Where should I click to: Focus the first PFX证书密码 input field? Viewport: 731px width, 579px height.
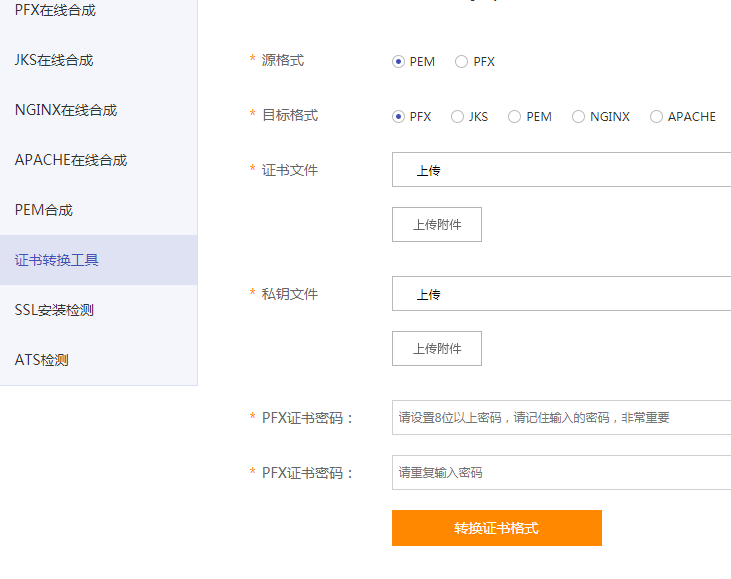pos(560,418)
